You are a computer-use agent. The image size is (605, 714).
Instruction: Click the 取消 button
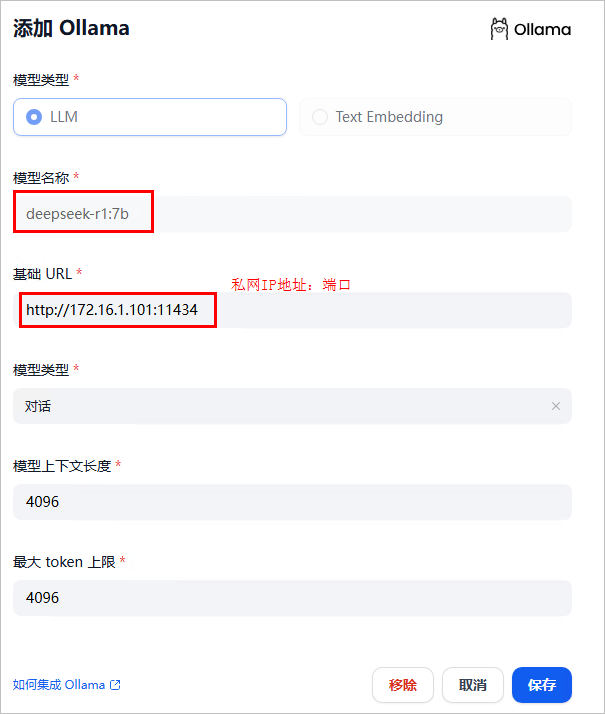[473, 685]
